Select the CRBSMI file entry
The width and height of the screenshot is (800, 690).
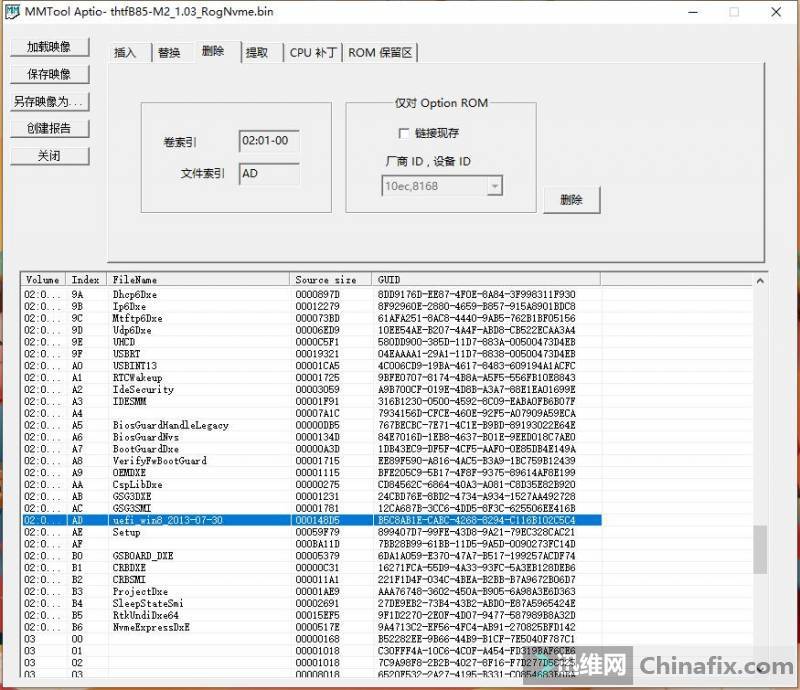tap(311, 580)
